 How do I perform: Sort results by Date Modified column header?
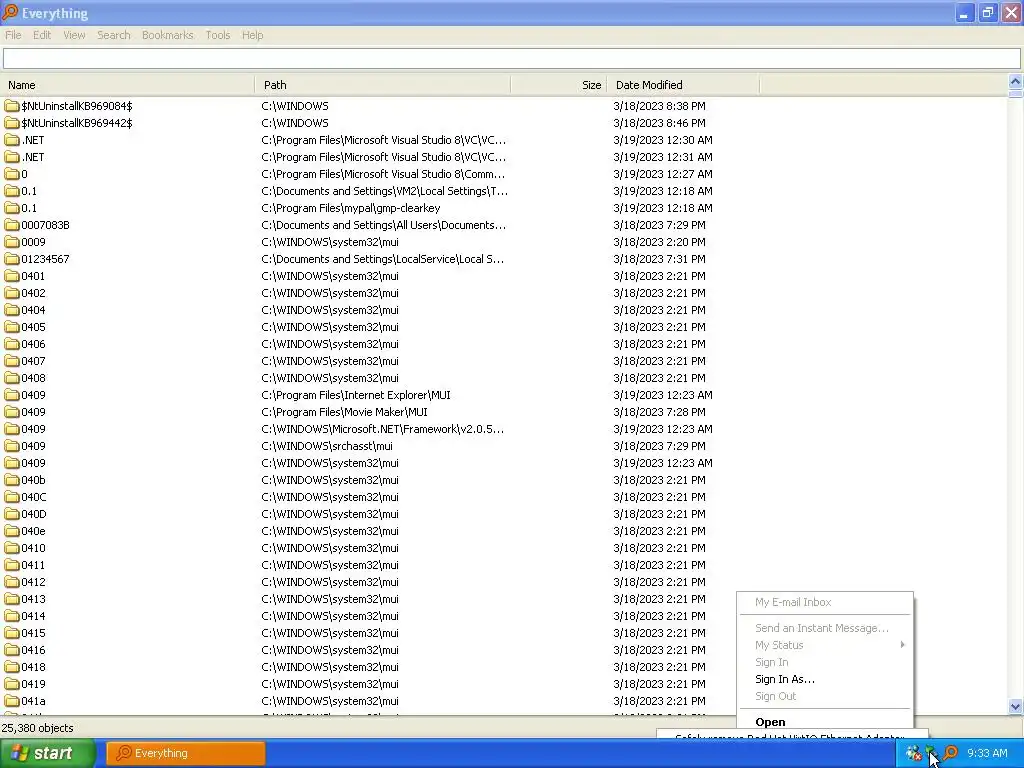click(x=684, y=85)
